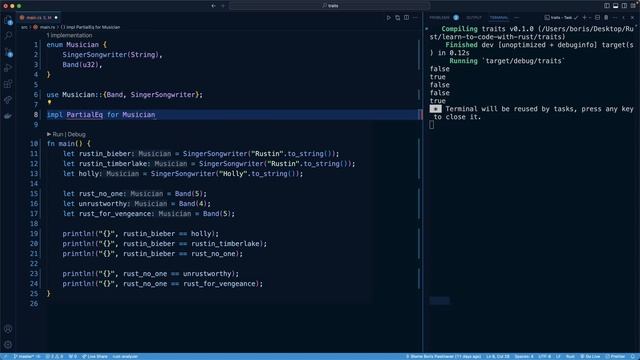Split the terminal panel
The height and width of the screenshot is (360, 640).
597,18
